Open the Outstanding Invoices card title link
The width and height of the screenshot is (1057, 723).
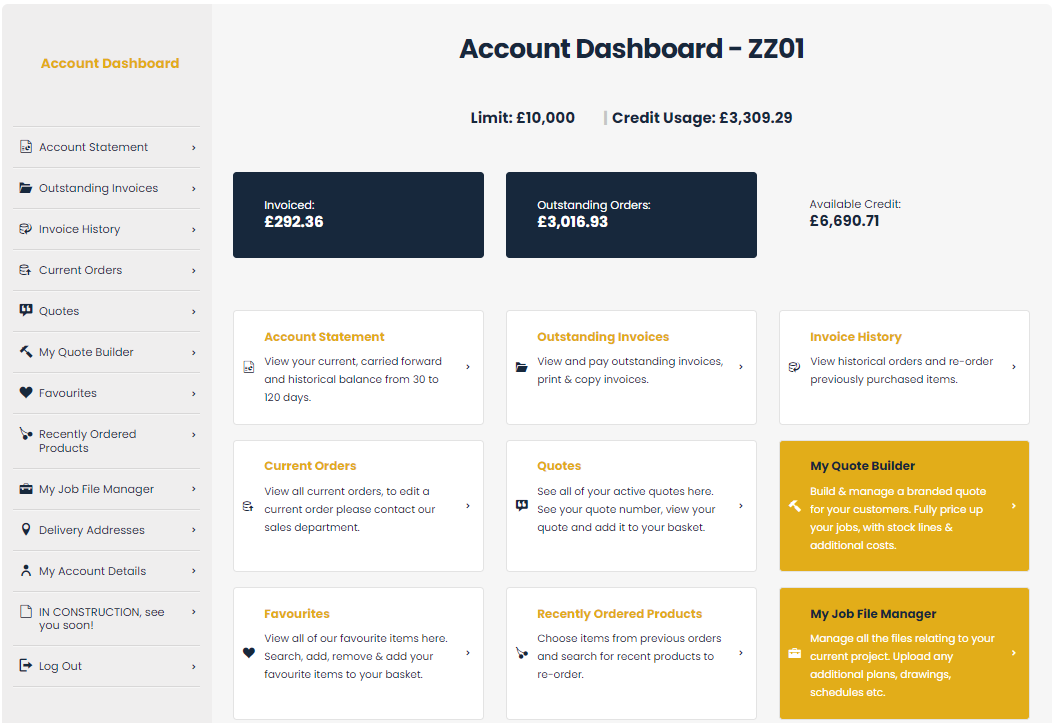pos(603,337)
